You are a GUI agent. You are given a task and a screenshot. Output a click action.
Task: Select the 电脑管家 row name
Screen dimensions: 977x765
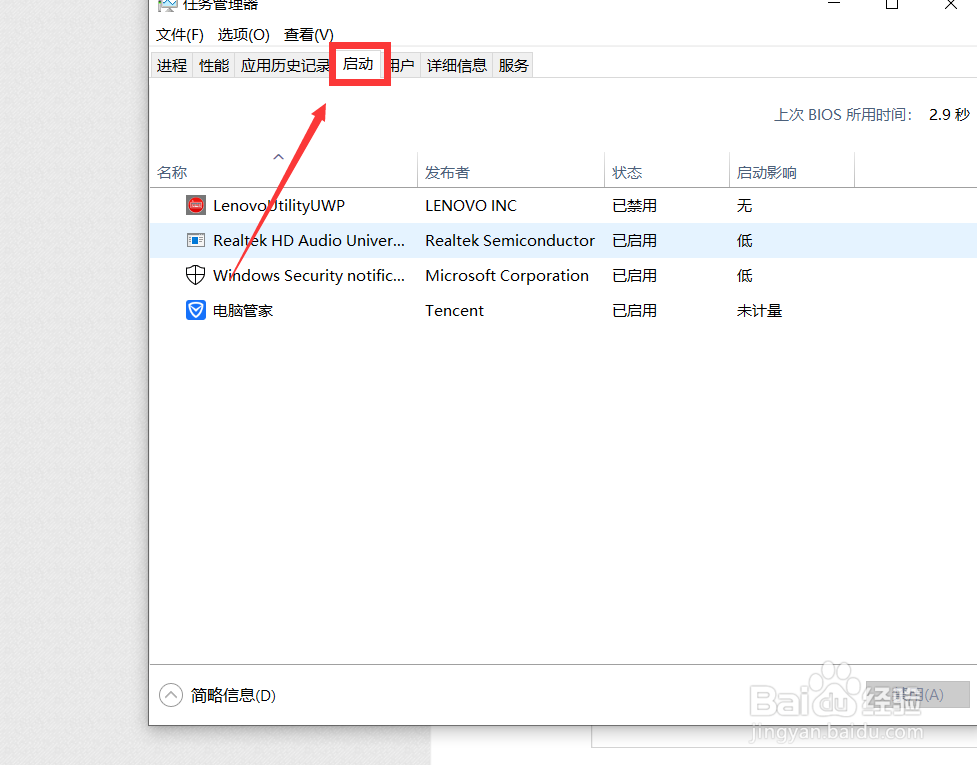pyautogui.click(x=243, y=310)
